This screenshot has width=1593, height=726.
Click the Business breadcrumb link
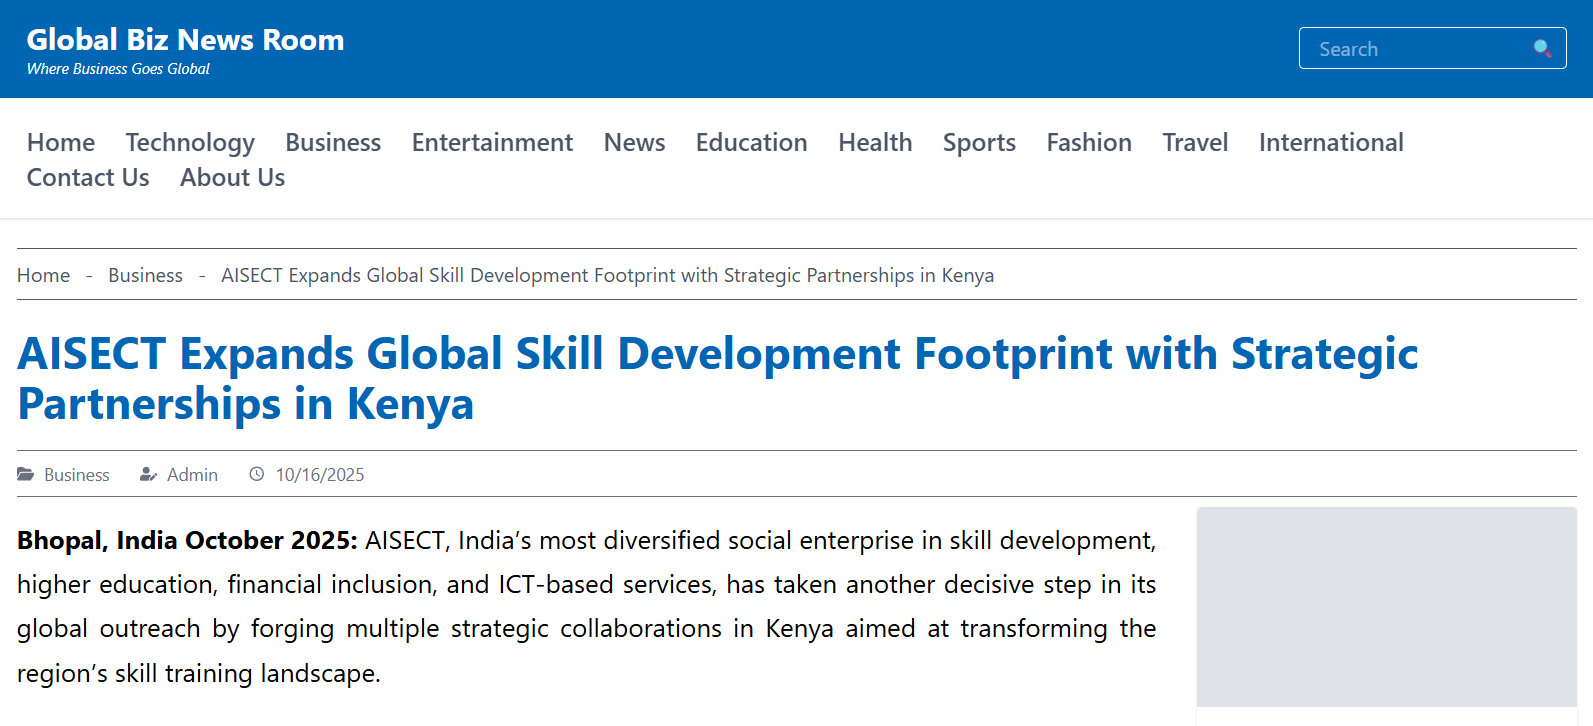[x=145, y=275]
